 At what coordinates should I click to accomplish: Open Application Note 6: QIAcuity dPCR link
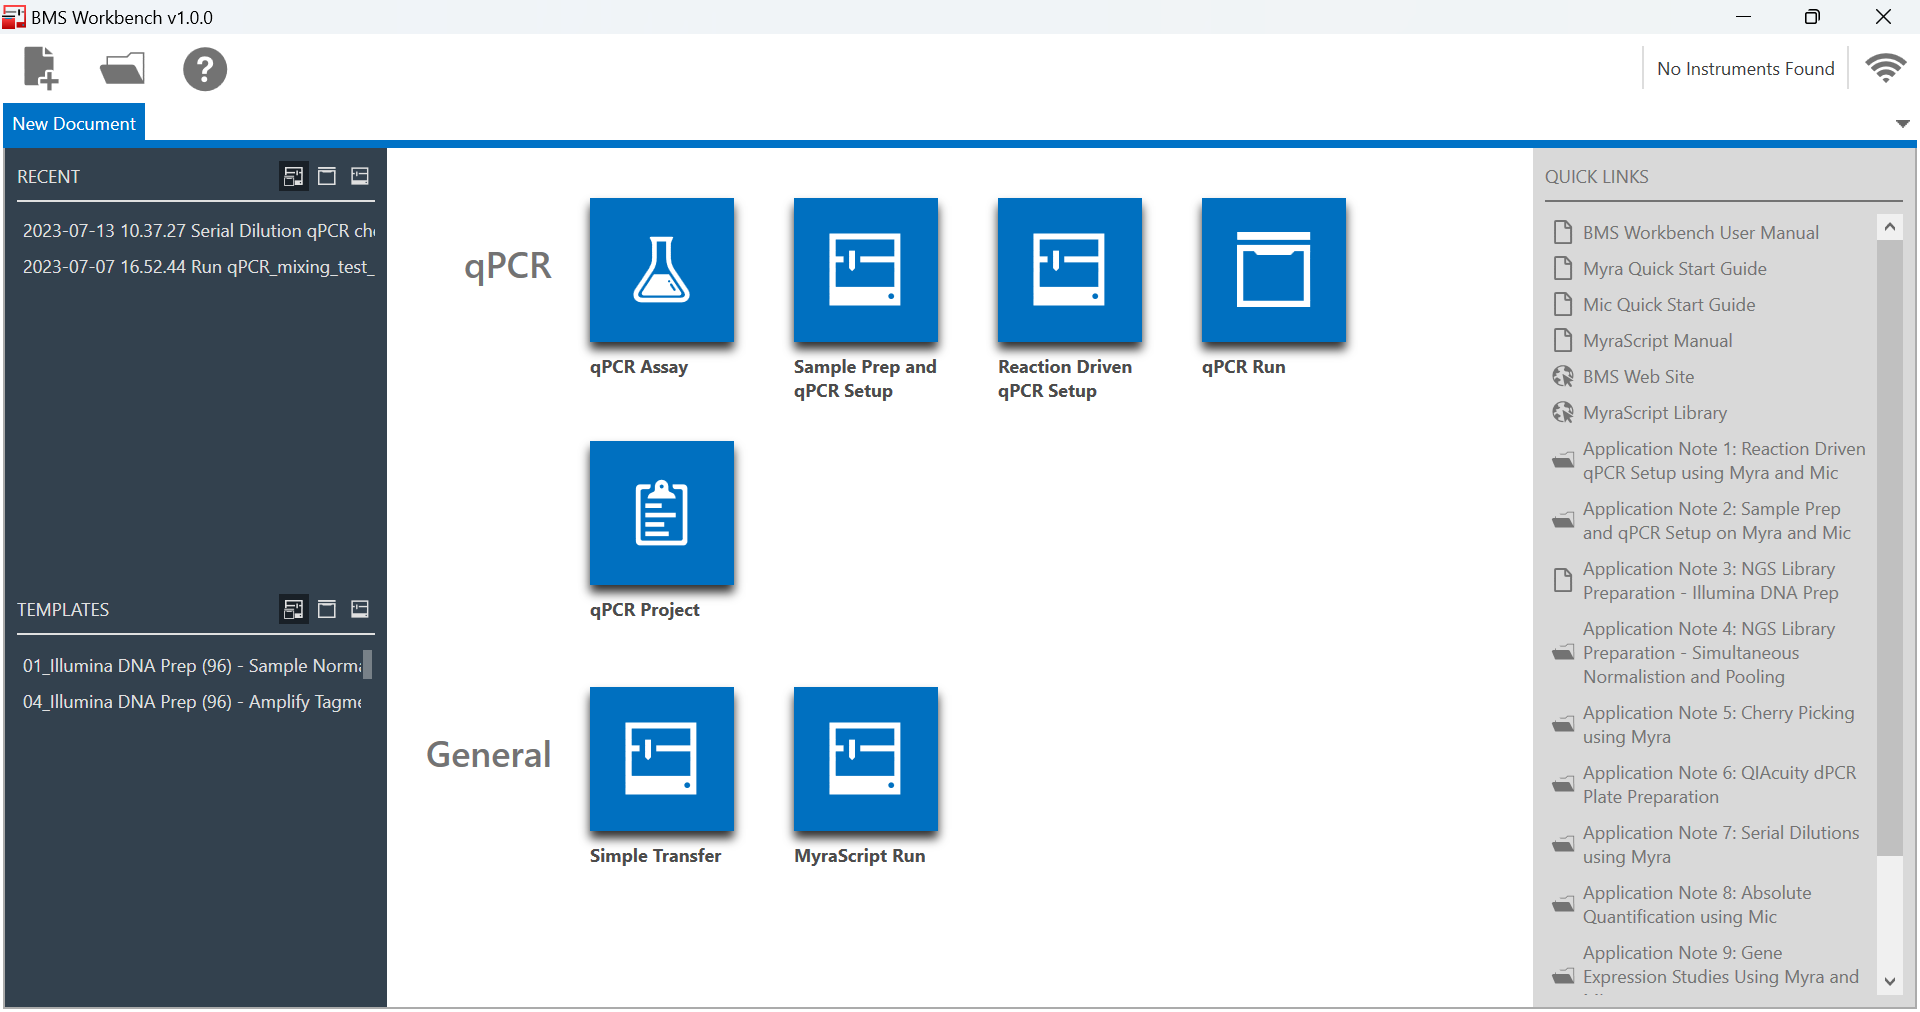(1719, 784)
